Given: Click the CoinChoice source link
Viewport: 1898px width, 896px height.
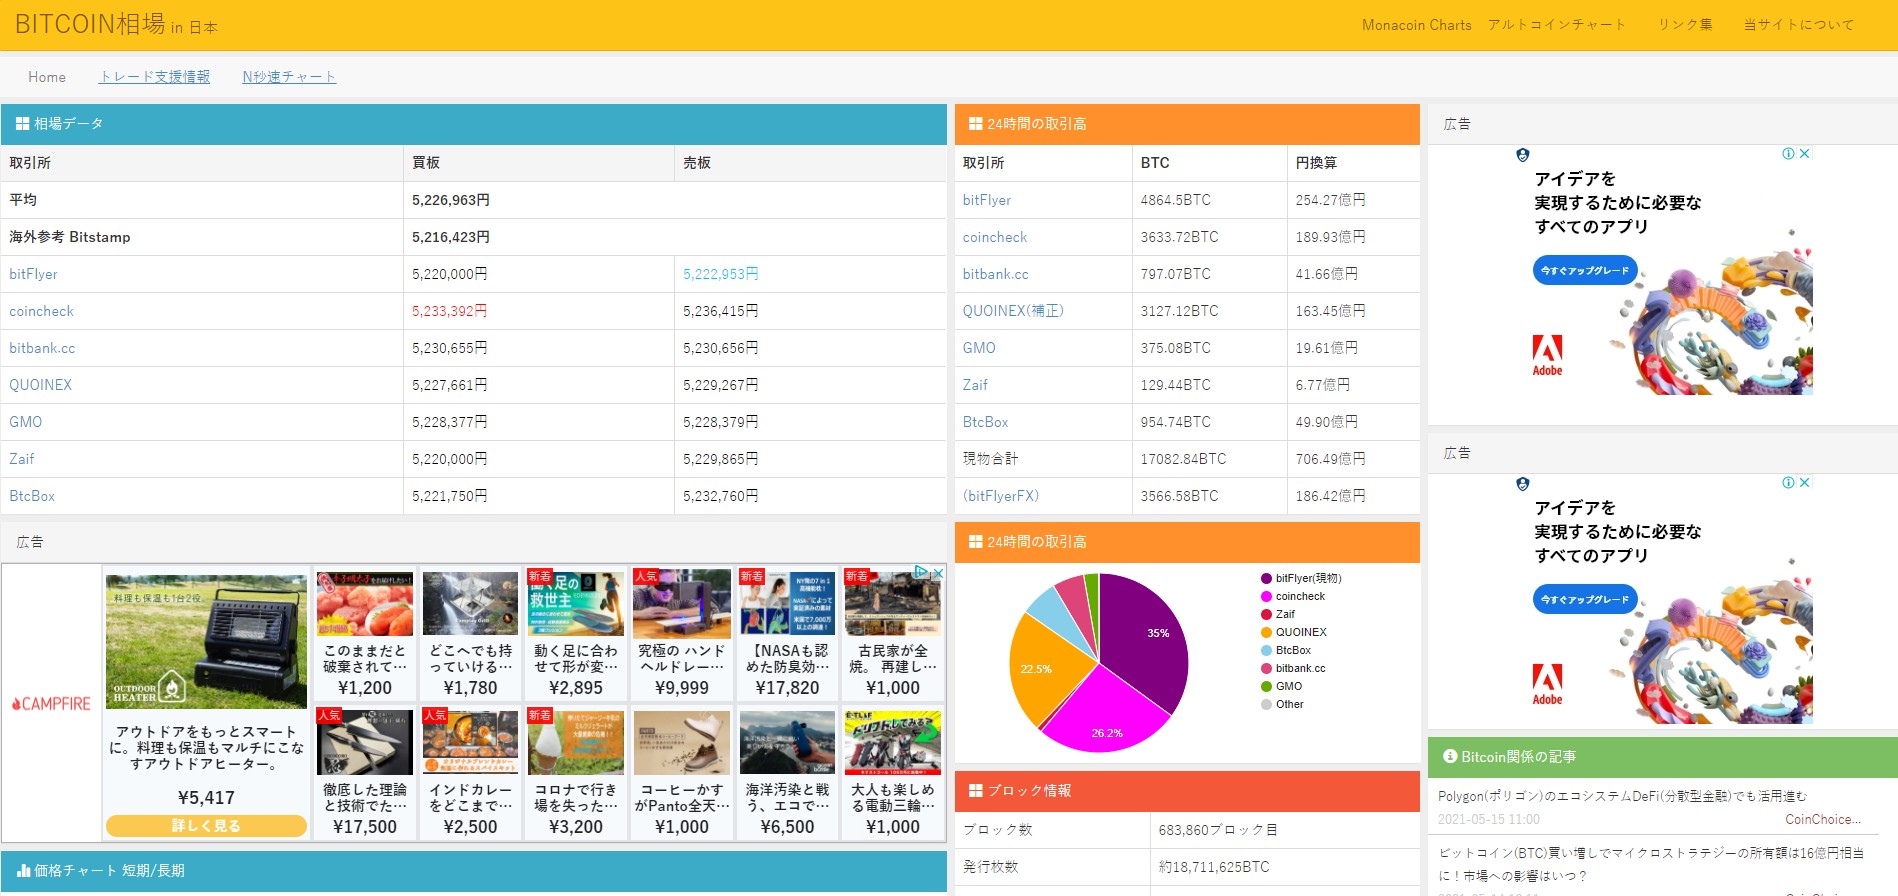Looking at the screenshot, I should click(1823, 819).
